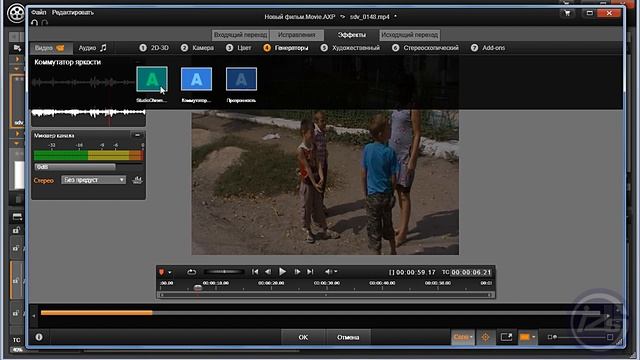Open the Add-ons effects category
Screen dimensions: 640x360
pyautogui.click(x=488, y=48)
